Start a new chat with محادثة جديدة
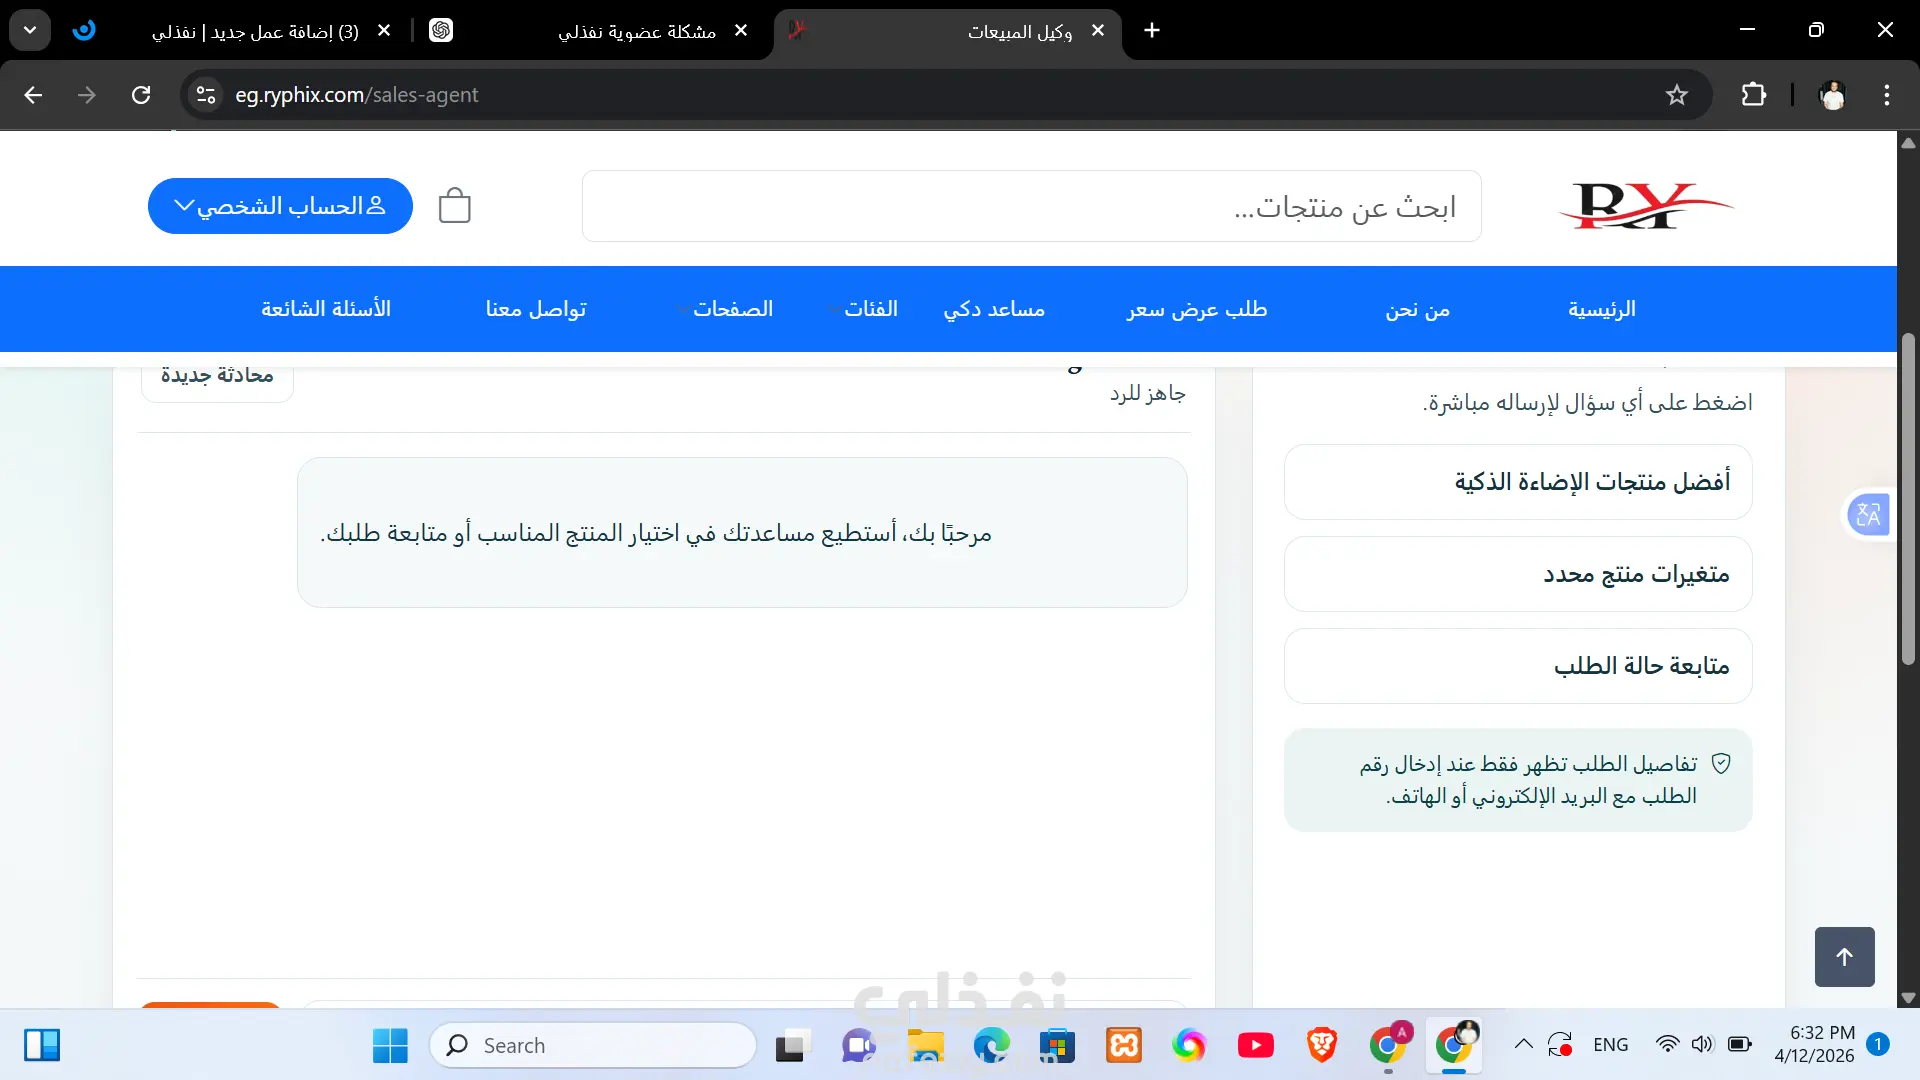The width and height of the screenshot is (1920, 1080). click(x=217, y=376)
